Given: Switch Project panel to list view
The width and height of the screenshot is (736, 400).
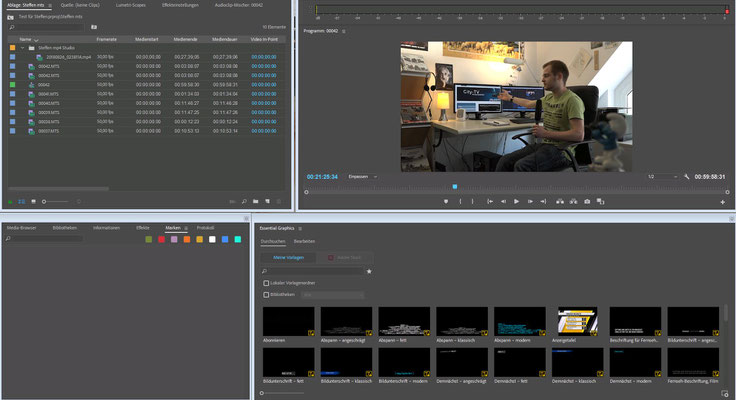Looking at the screenshot, I should point(22,201).
